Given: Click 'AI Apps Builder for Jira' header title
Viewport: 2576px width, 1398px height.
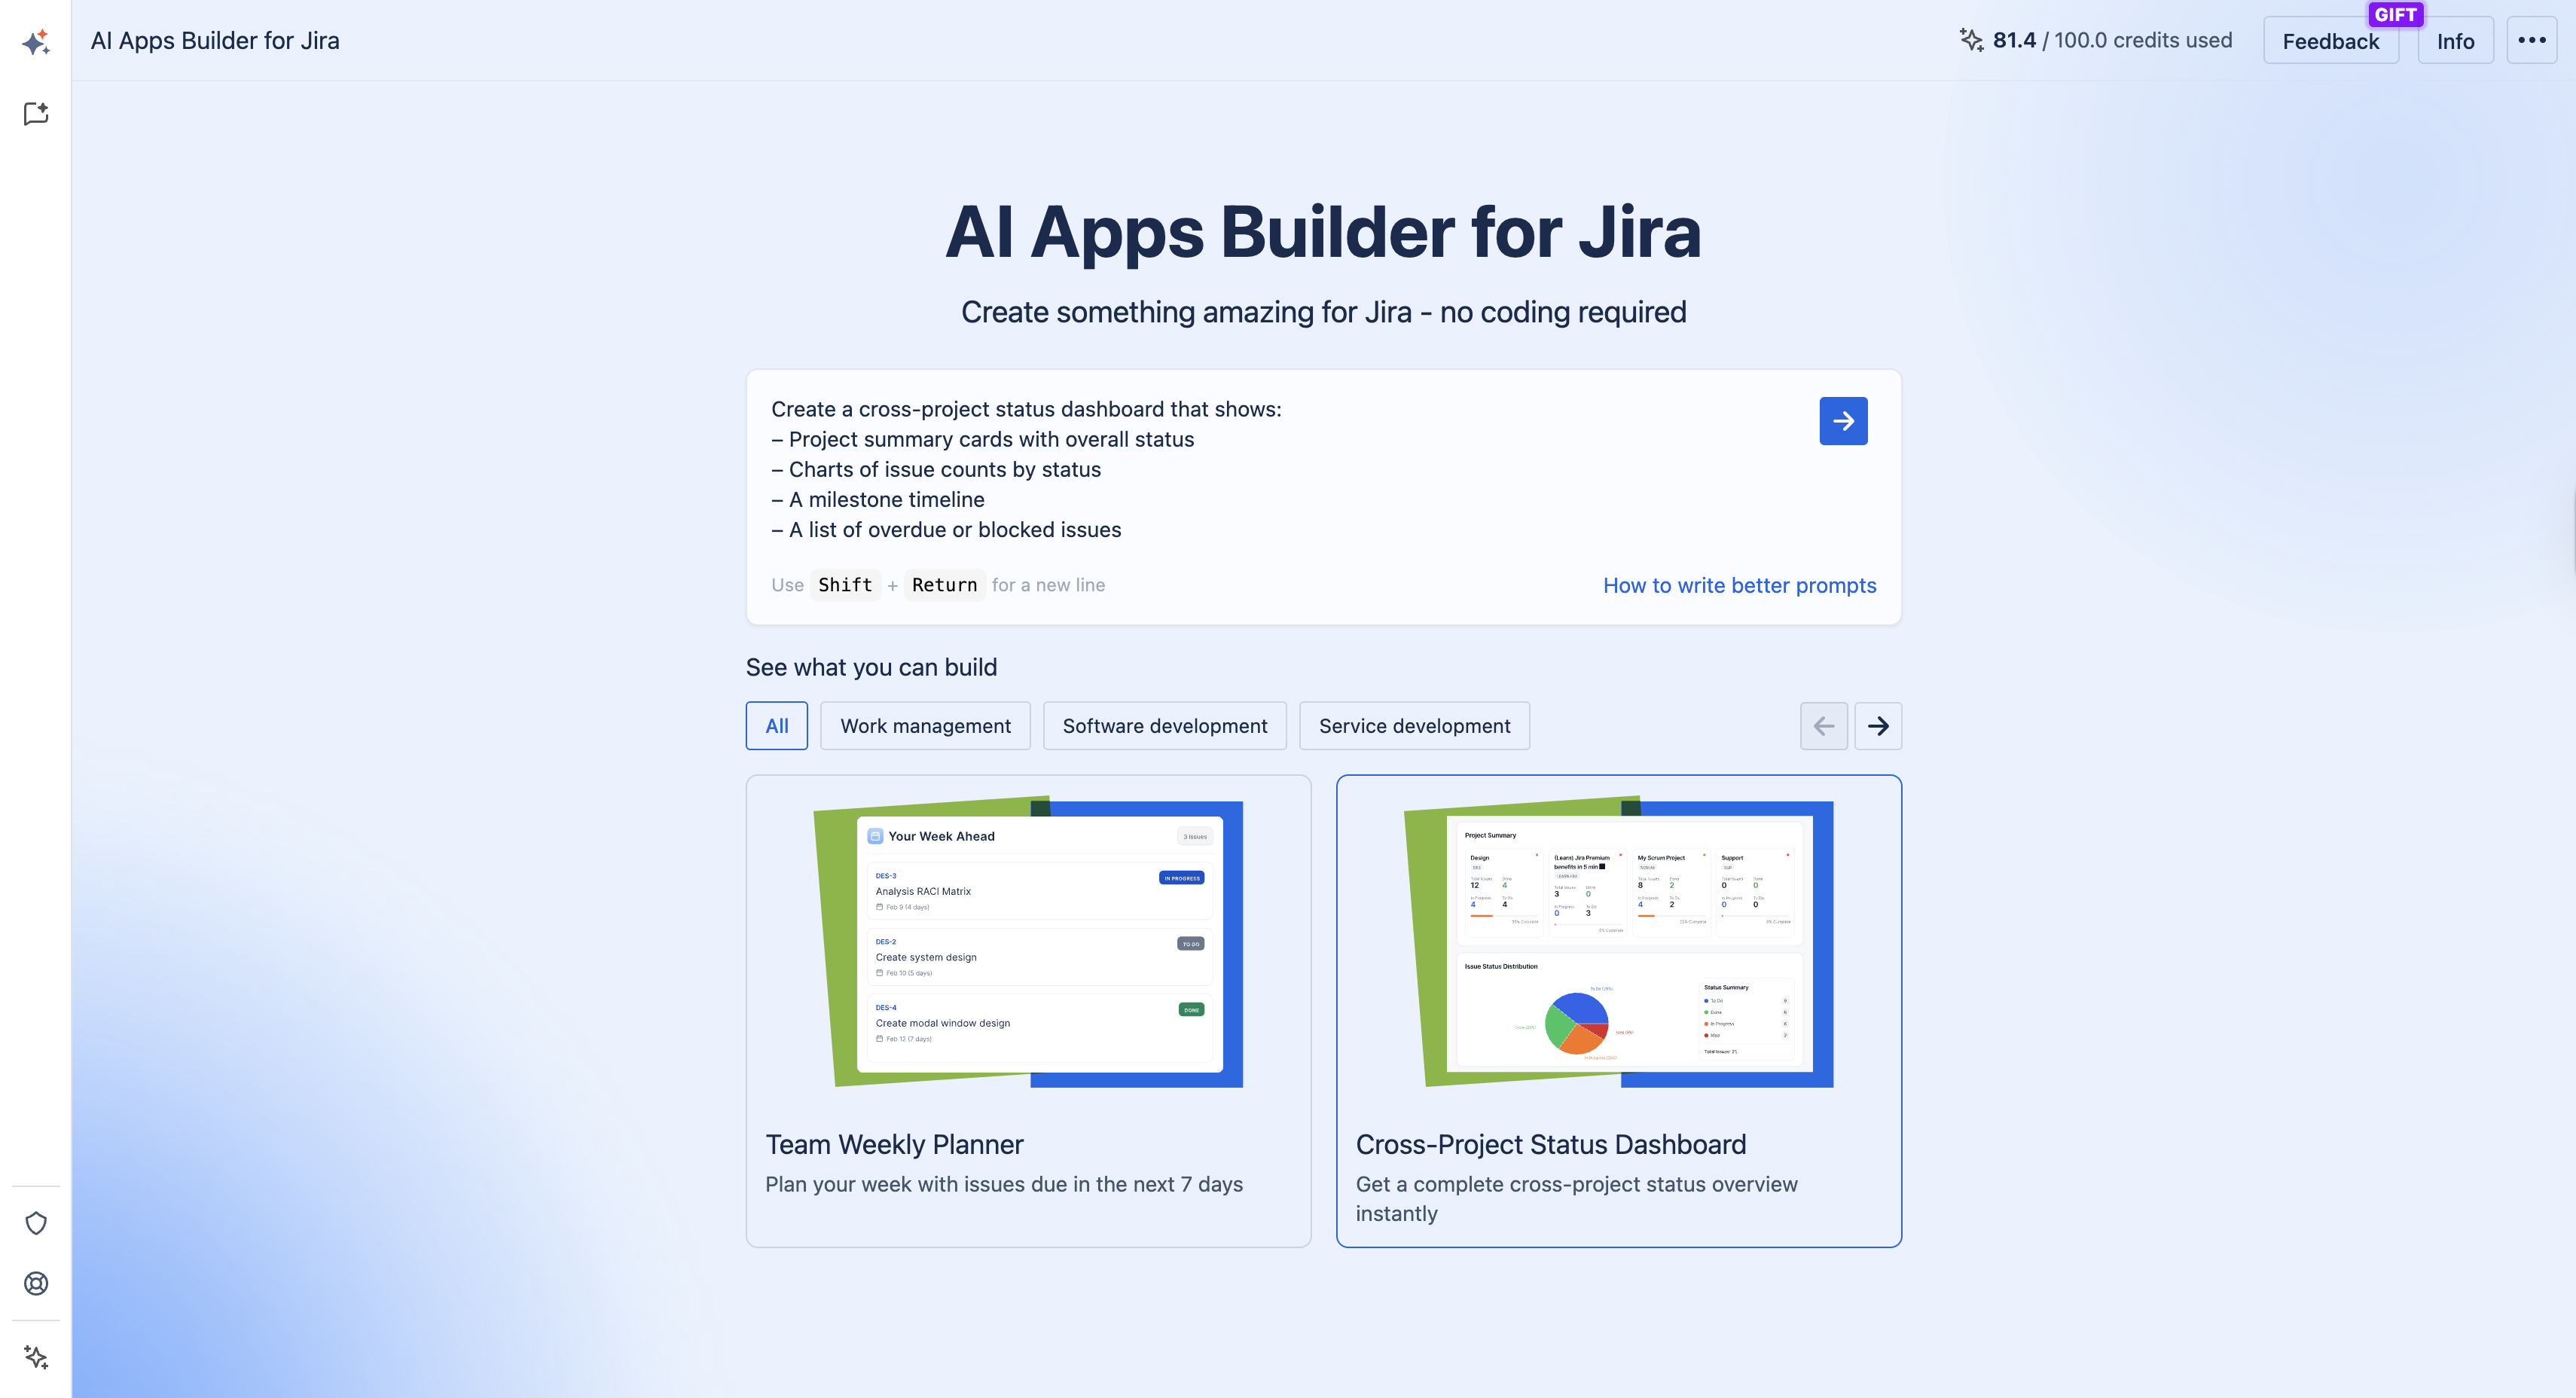Looking at the screenshot, I should coord(215,40).
